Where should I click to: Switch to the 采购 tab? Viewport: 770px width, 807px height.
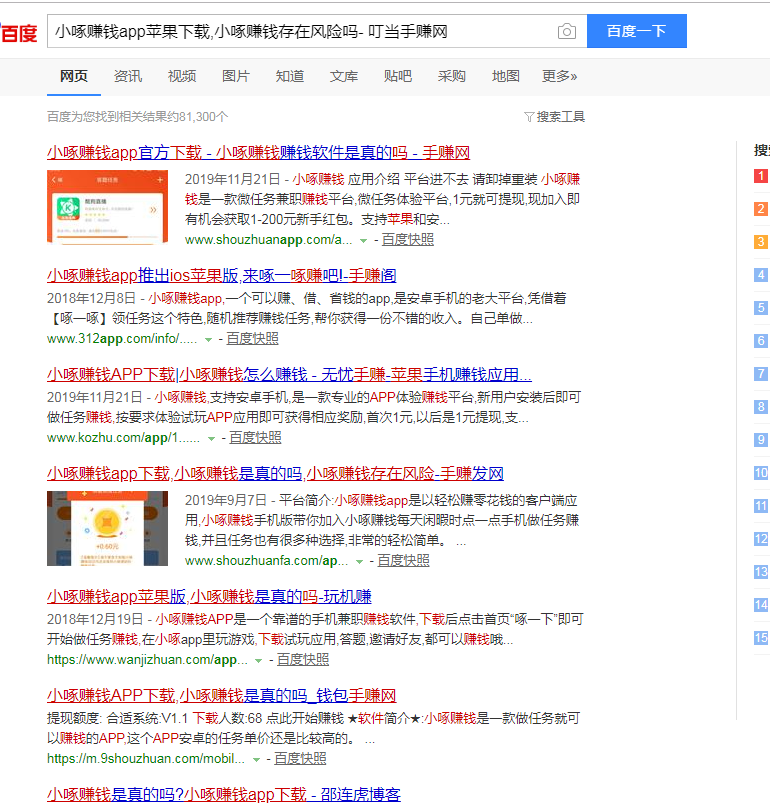tap(451, 76)
